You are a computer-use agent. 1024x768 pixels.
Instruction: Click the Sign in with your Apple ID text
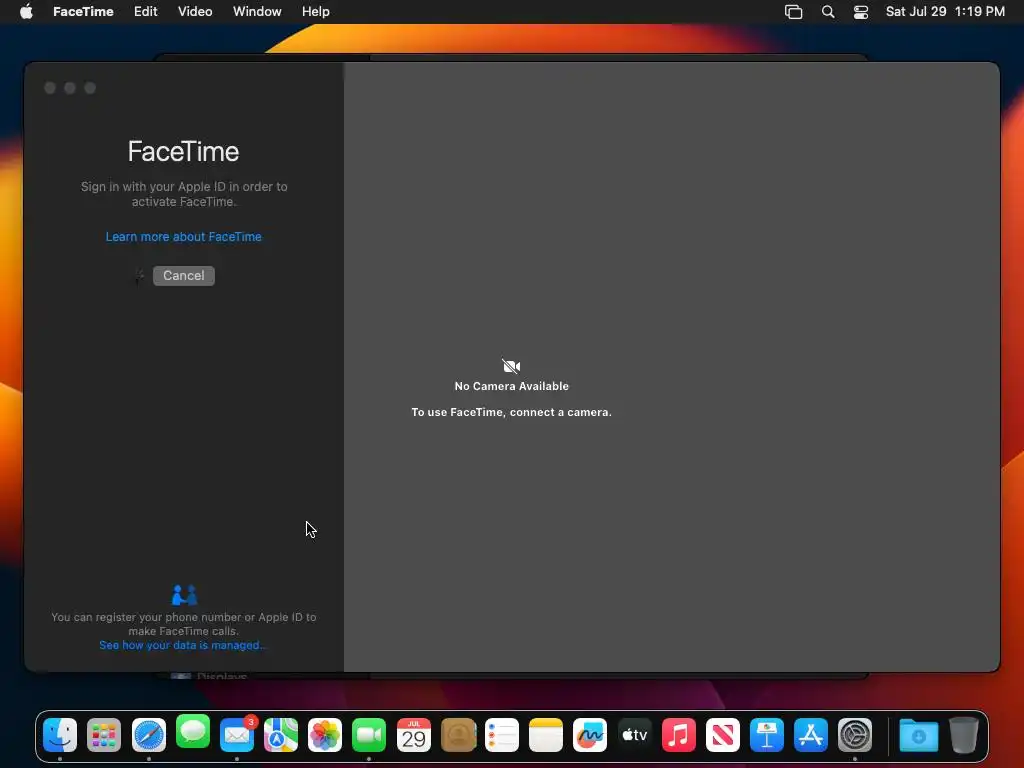click(x=184, y=194)
